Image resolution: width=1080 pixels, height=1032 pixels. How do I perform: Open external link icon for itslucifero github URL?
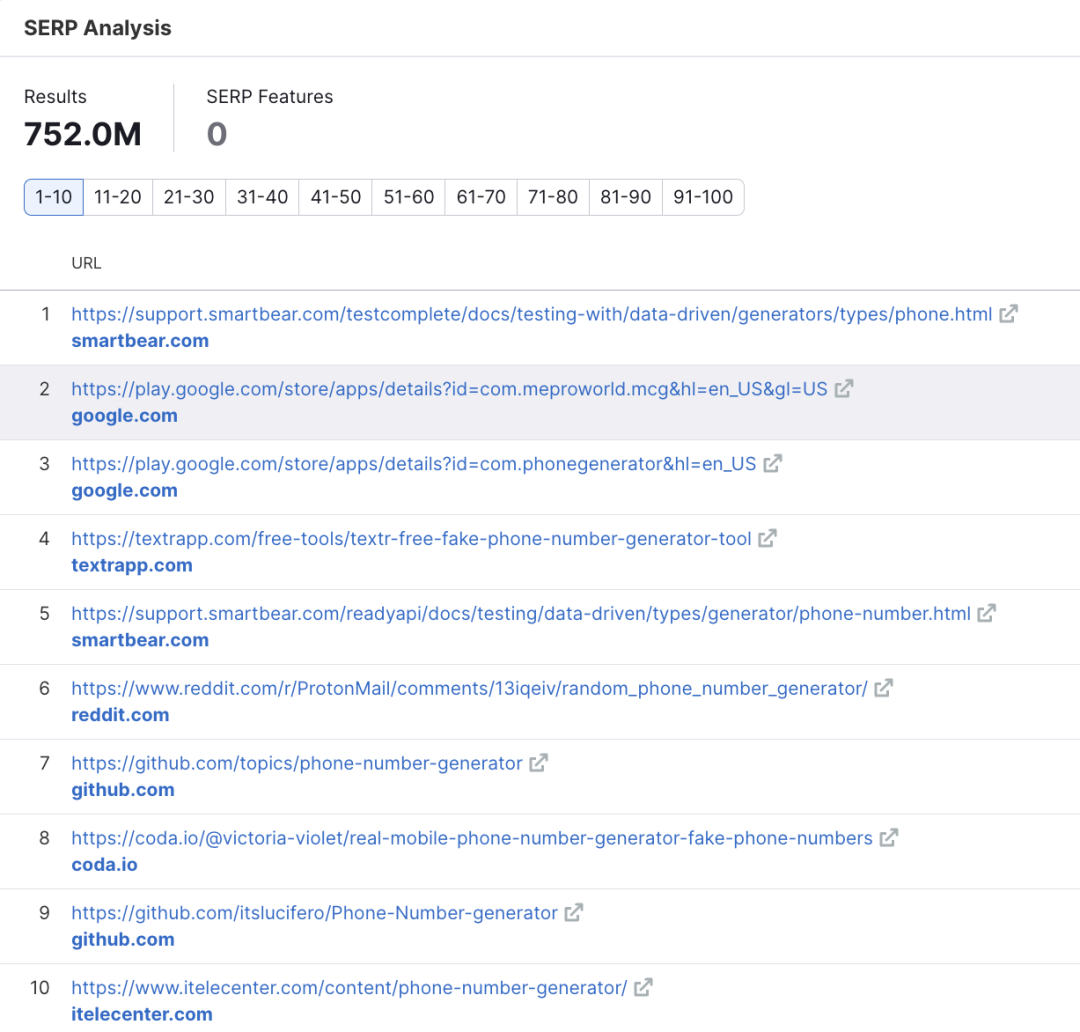[x=573, y=913]
